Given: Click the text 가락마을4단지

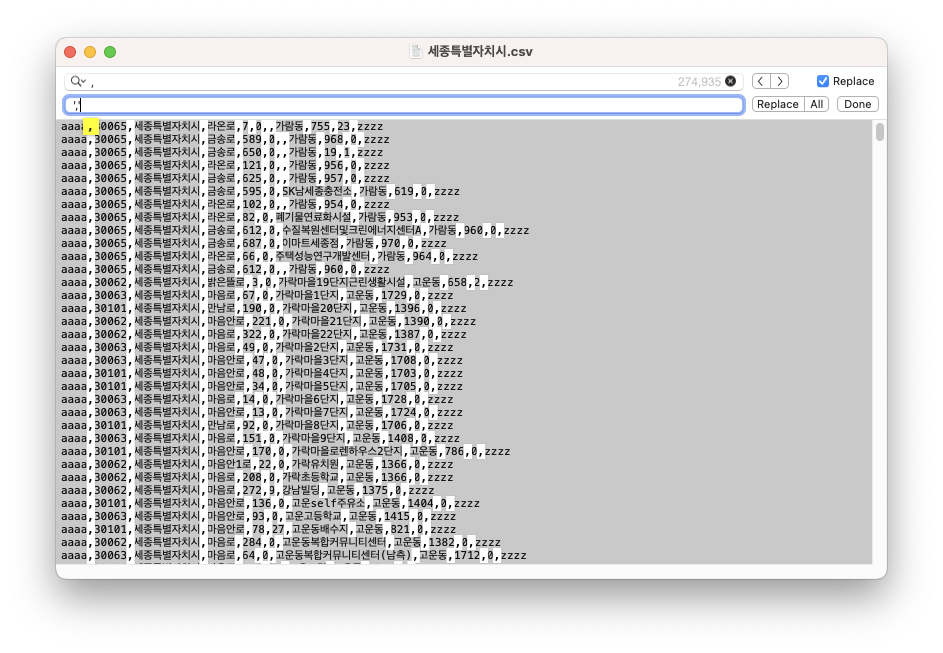Looking at the screenshot, I should (317, 373).
